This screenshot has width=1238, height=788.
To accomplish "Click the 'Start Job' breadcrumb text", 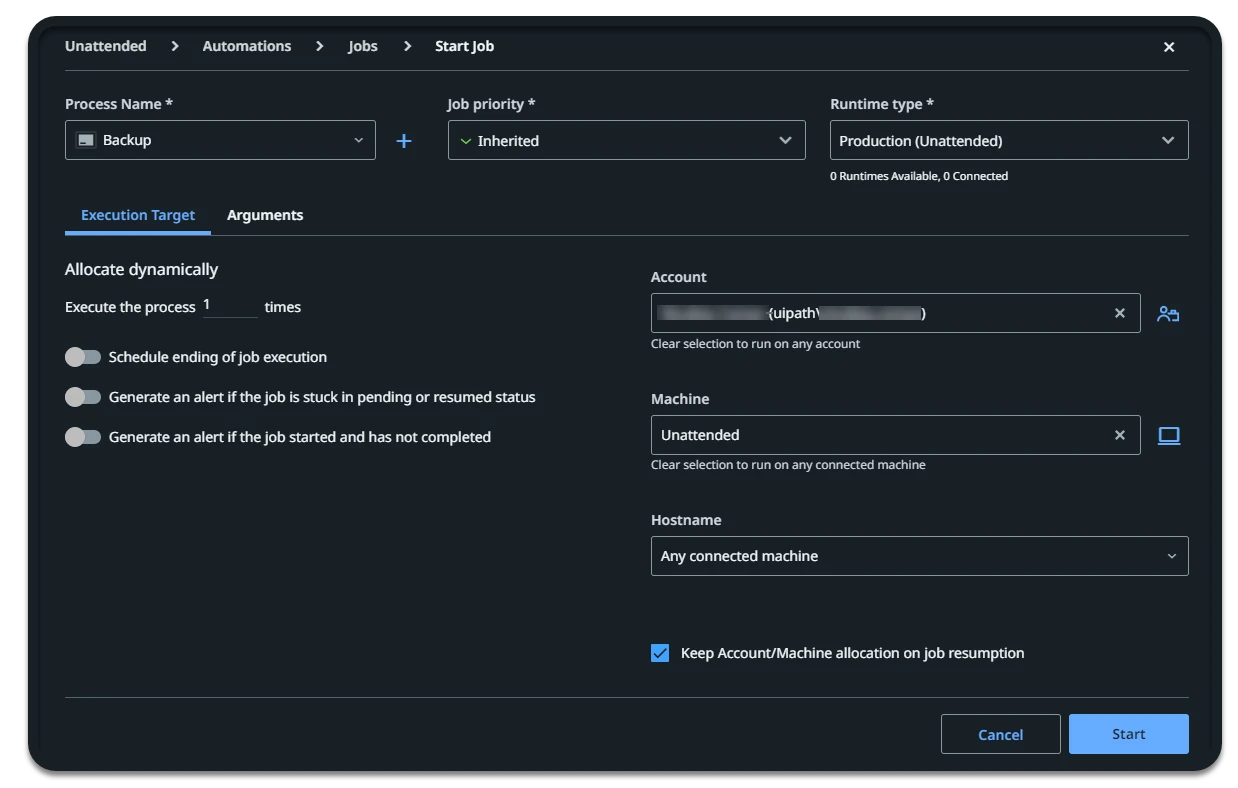I will pos(464,46).
